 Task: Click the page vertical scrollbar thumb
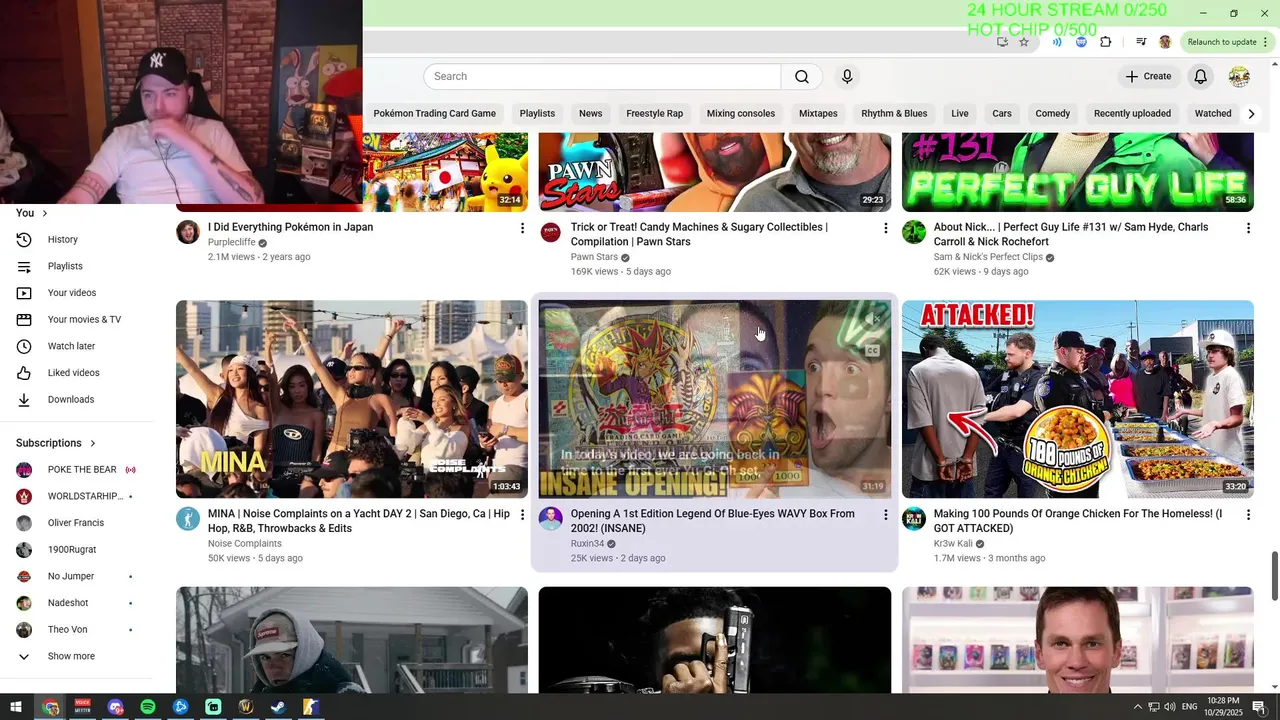tap(1275, 576)
